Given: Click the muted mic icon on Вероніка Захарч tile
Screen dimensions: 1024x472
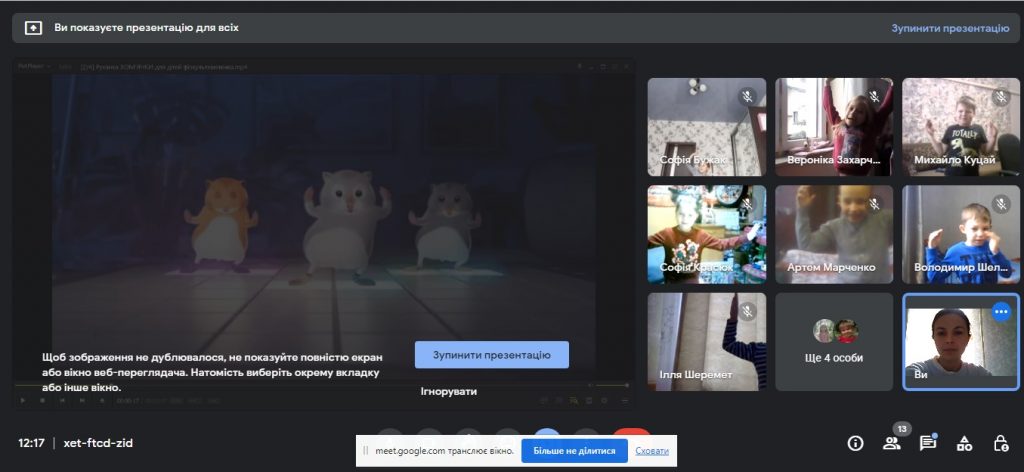Looking at the screenshot, I should click(x=875, y=97).
